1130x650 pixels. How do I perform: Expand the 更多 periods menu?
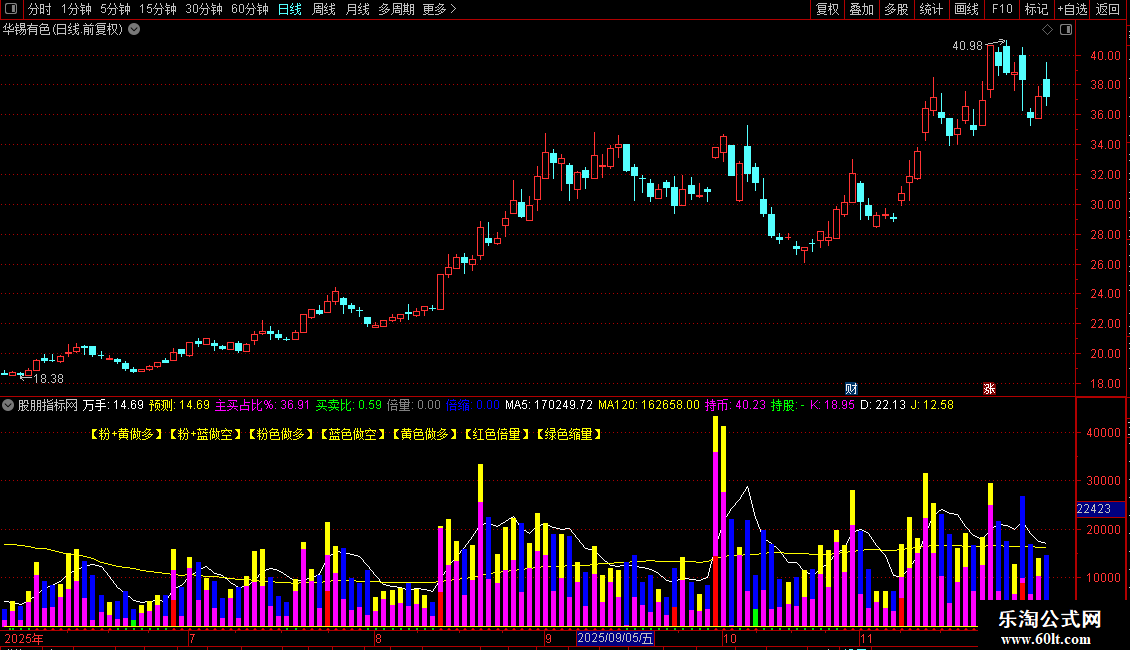439,9
